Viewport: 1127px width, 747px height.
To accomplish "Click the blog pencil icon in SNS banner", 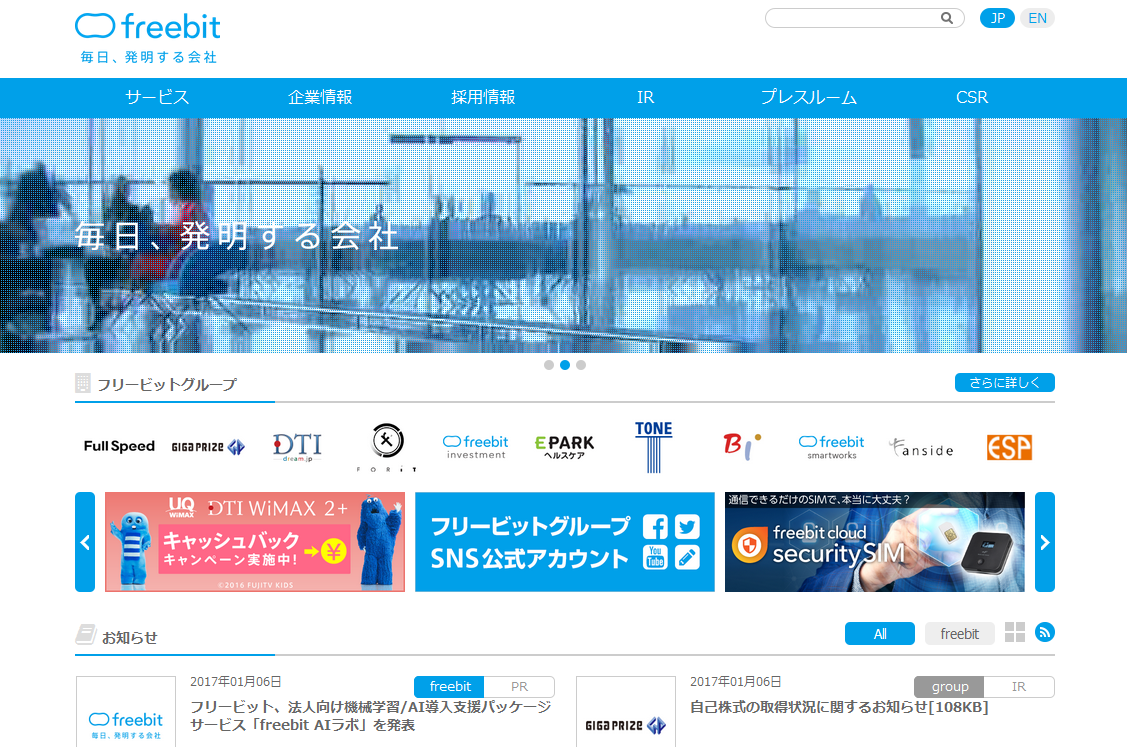I will point(687,557).
